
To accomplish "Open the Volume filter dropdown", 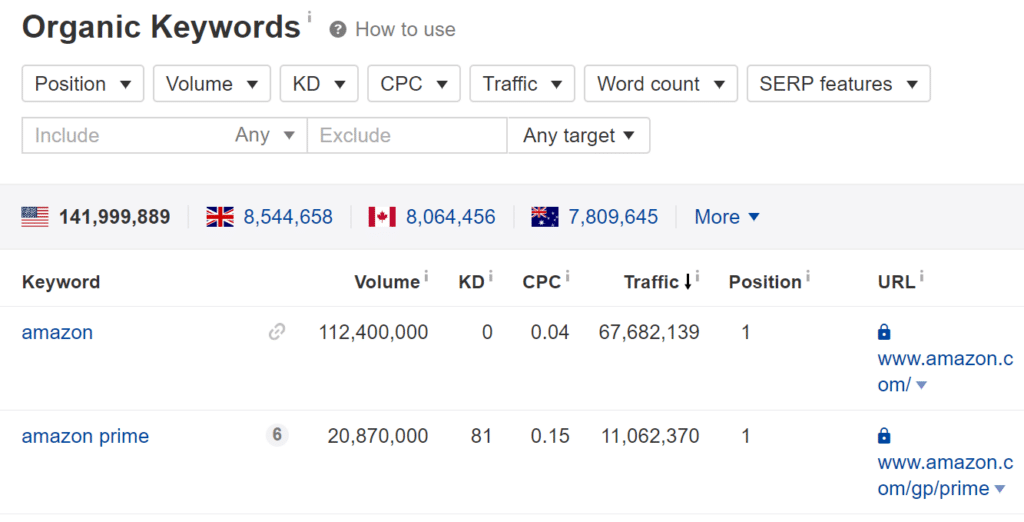I will [211, 84].
